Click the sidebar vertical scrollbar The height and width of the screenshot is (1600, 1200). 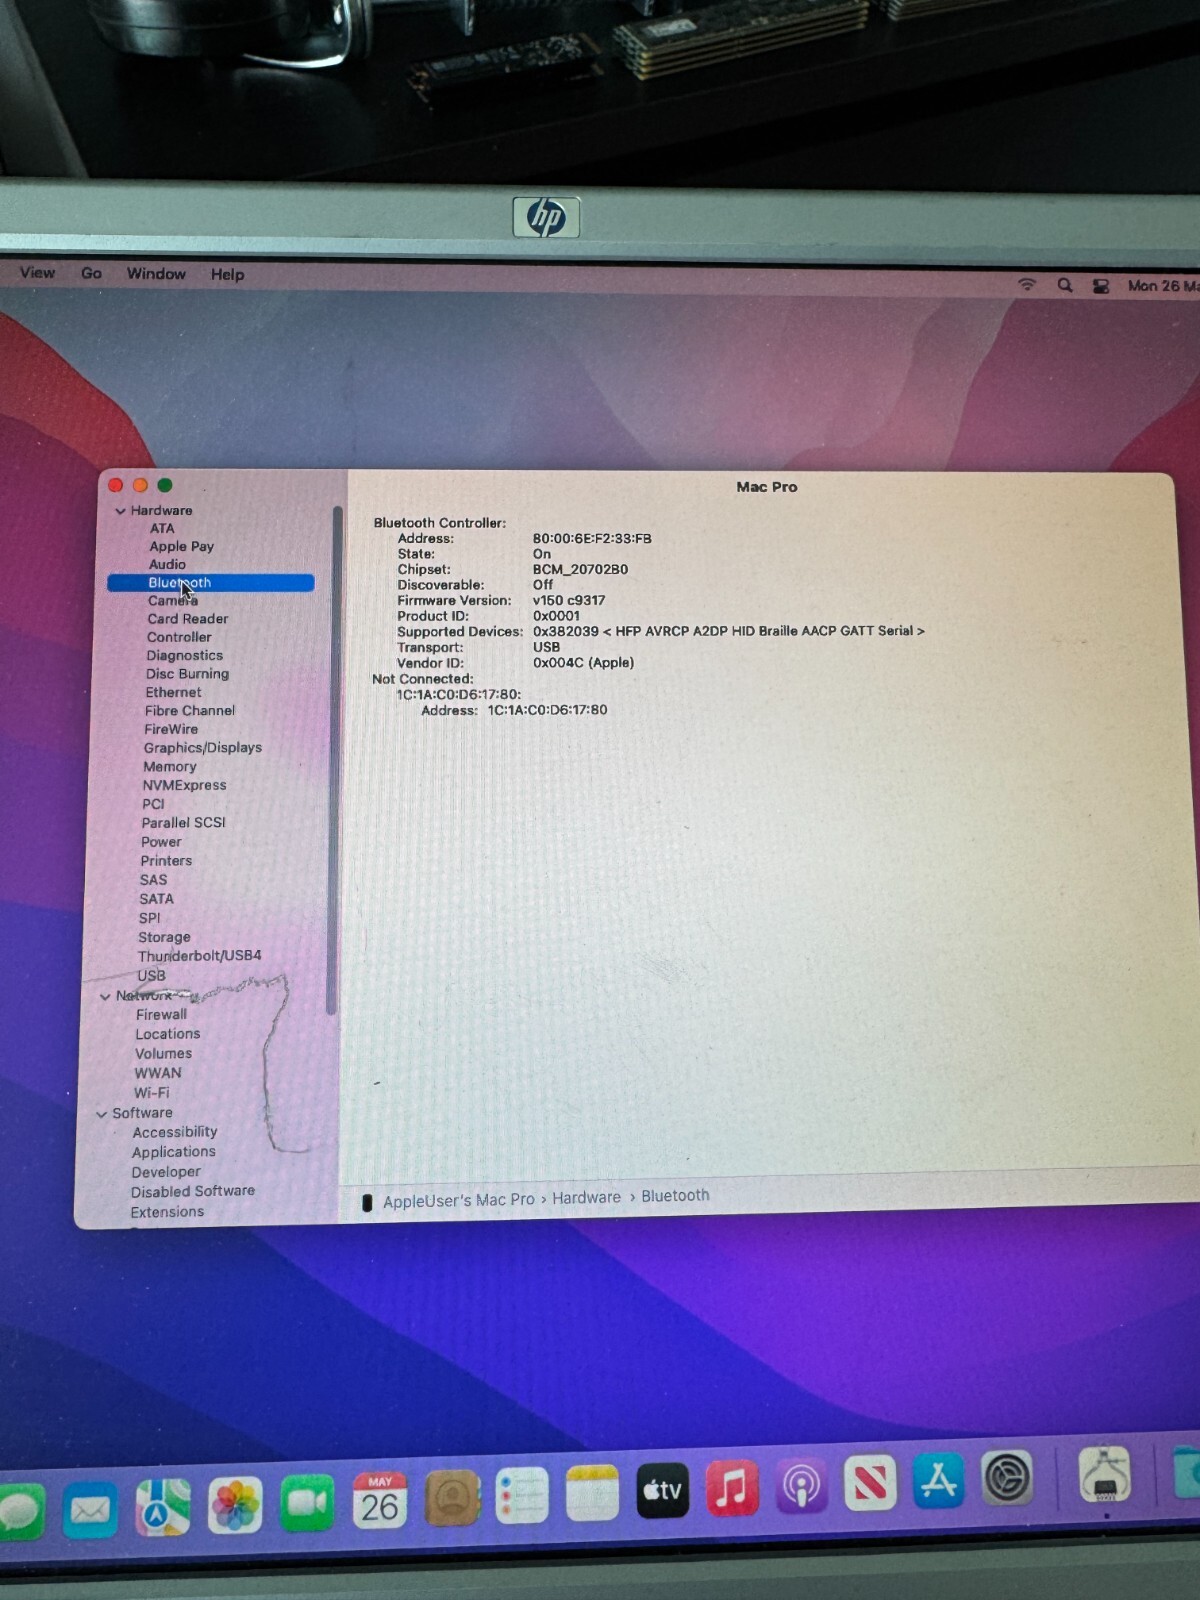coord(334,760)
